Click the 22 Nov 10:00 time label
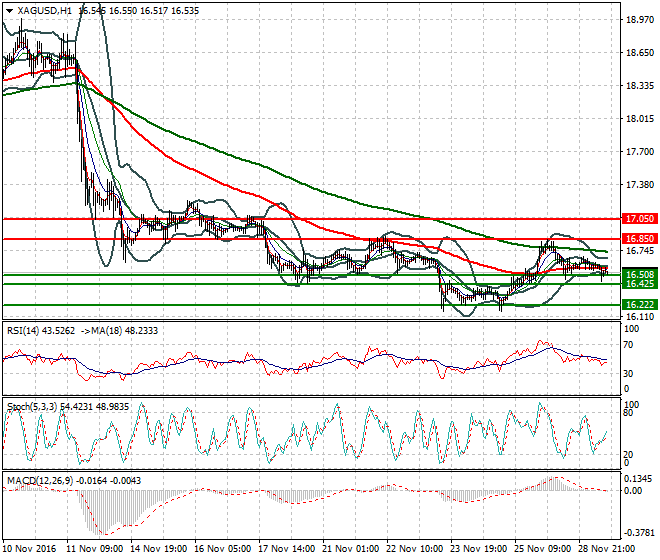This screenshot has height=560, width=660. pyautogui.click(x=415, y=549)
